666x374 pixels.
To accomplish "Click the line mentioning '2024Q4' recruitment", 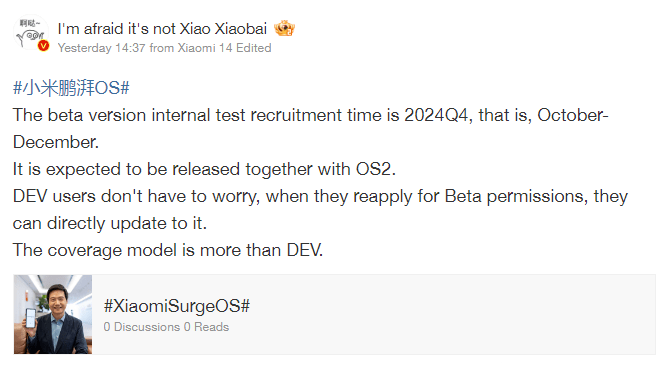I will (x=310, y=115).
